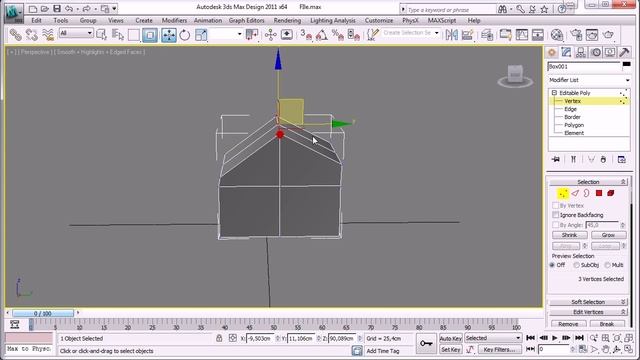
Task: Toggle Set Key Mode key icon
Action: 426,344
